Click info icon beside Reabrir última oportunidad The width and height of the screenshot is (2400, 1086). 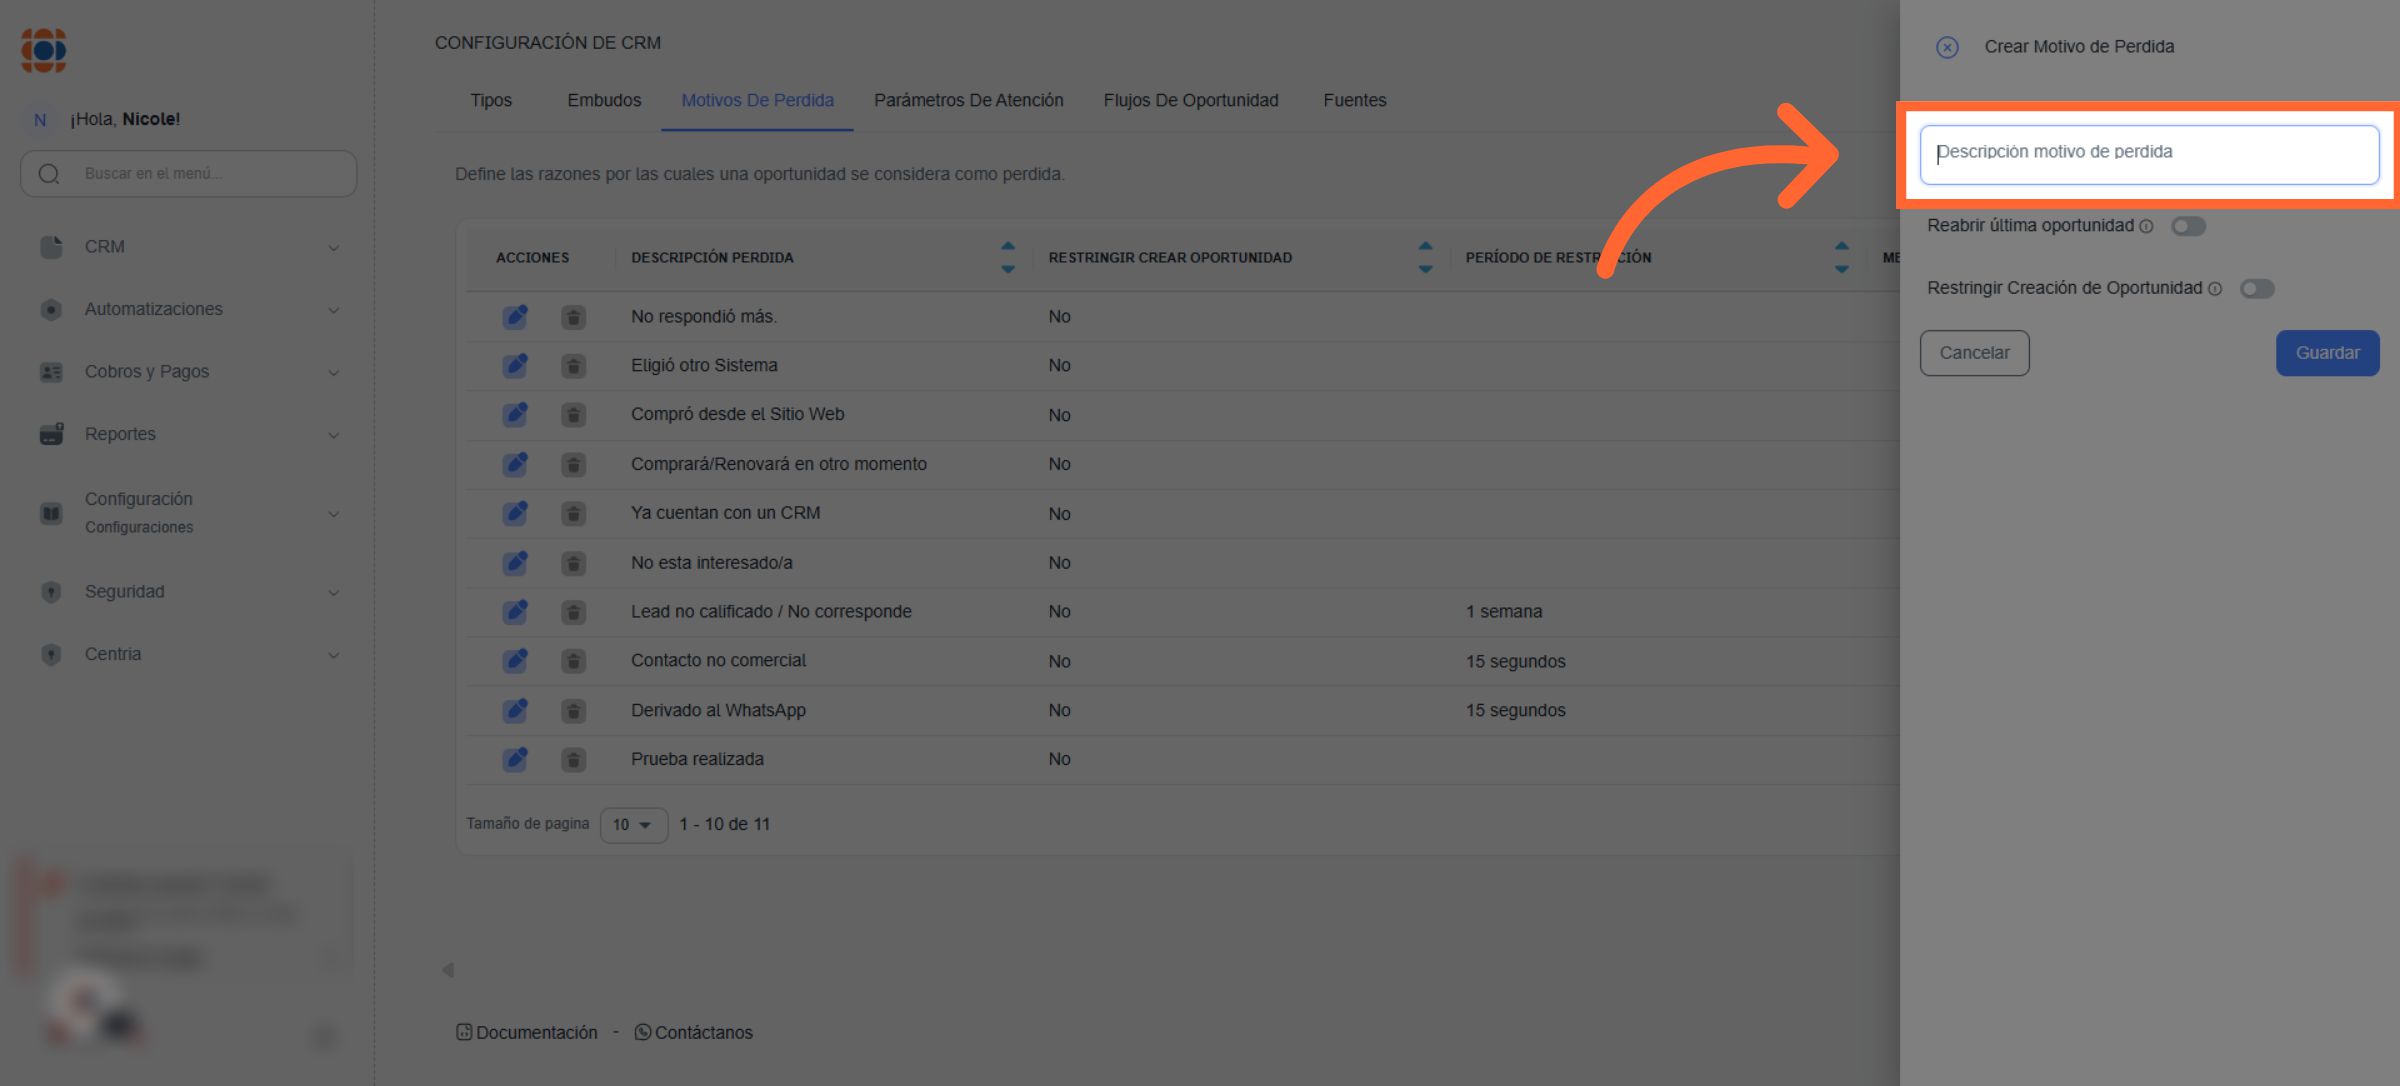2146,227
